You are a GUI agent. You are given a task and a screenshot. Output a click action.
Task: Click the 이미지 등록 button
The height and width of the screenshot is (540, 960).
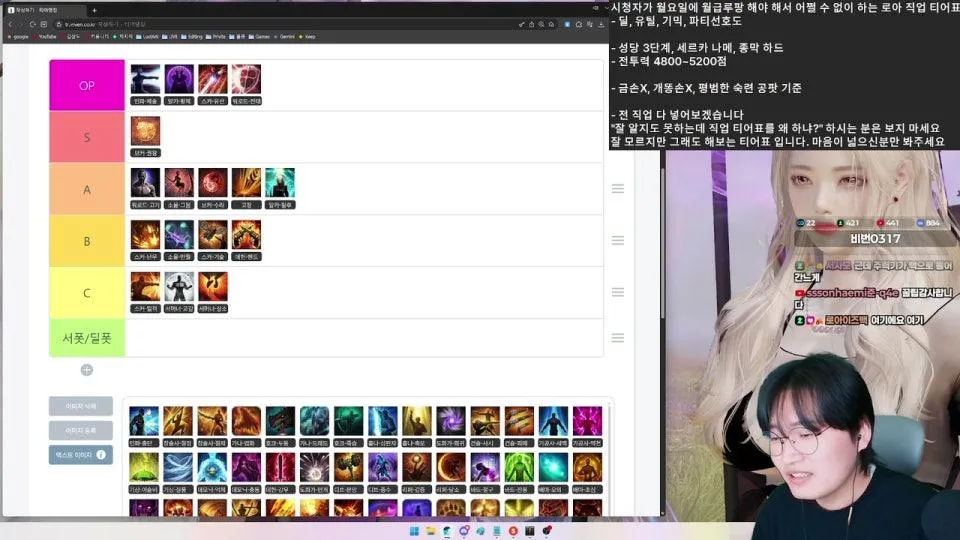tap(81, 431)
